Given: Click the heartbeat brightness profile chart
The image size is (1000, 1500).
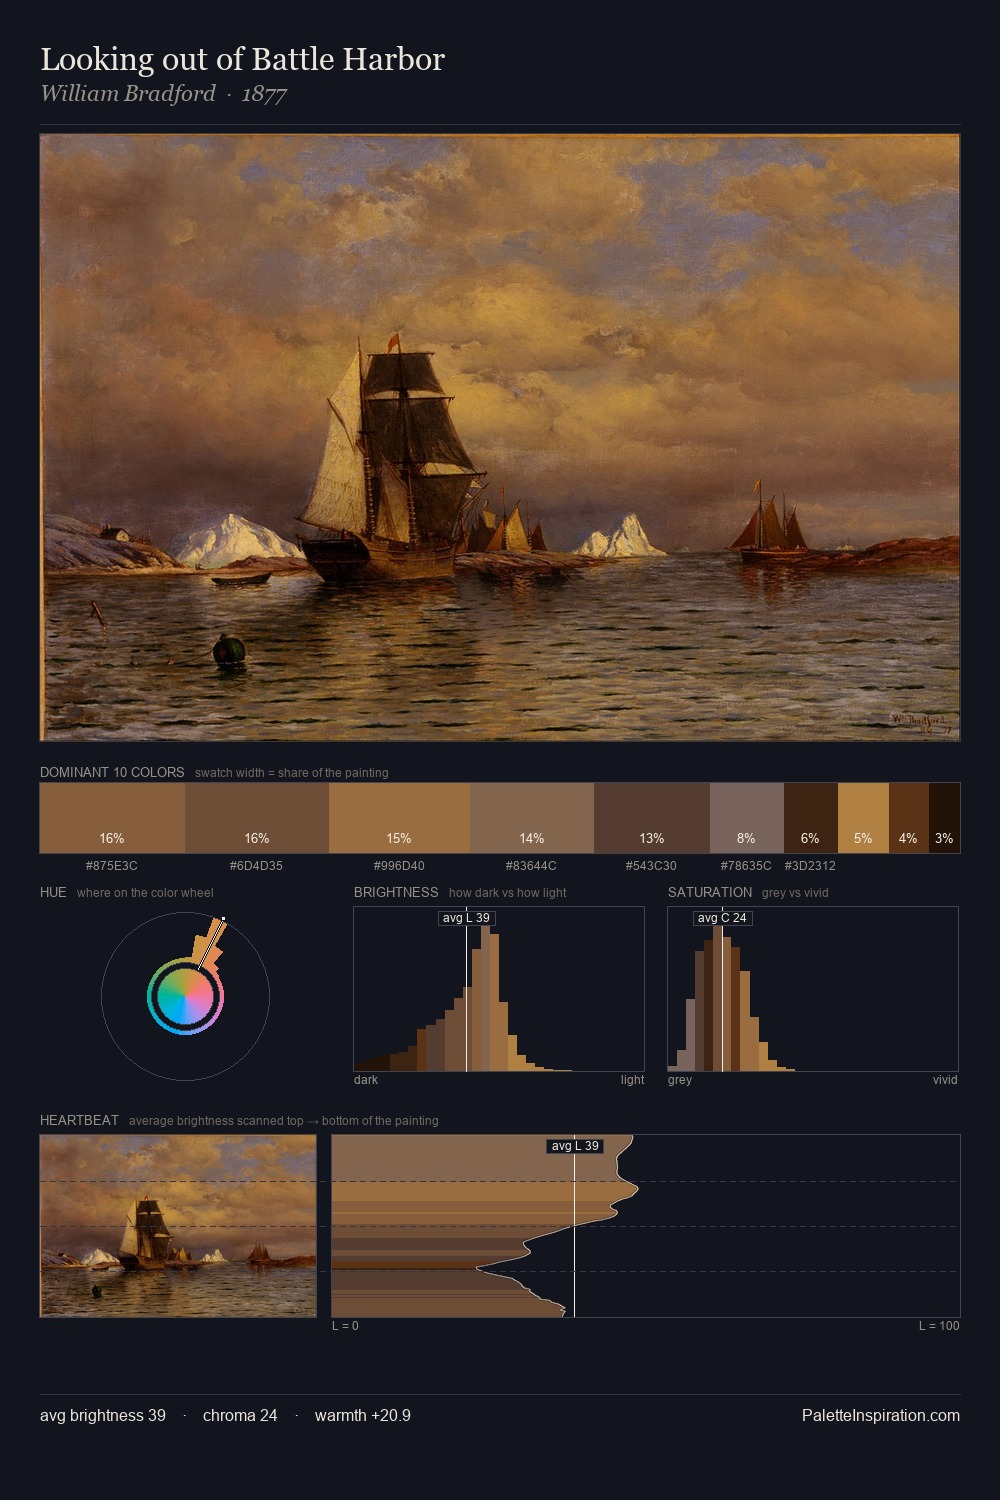Looking at the screenshot, I should tap(646, 1226).
